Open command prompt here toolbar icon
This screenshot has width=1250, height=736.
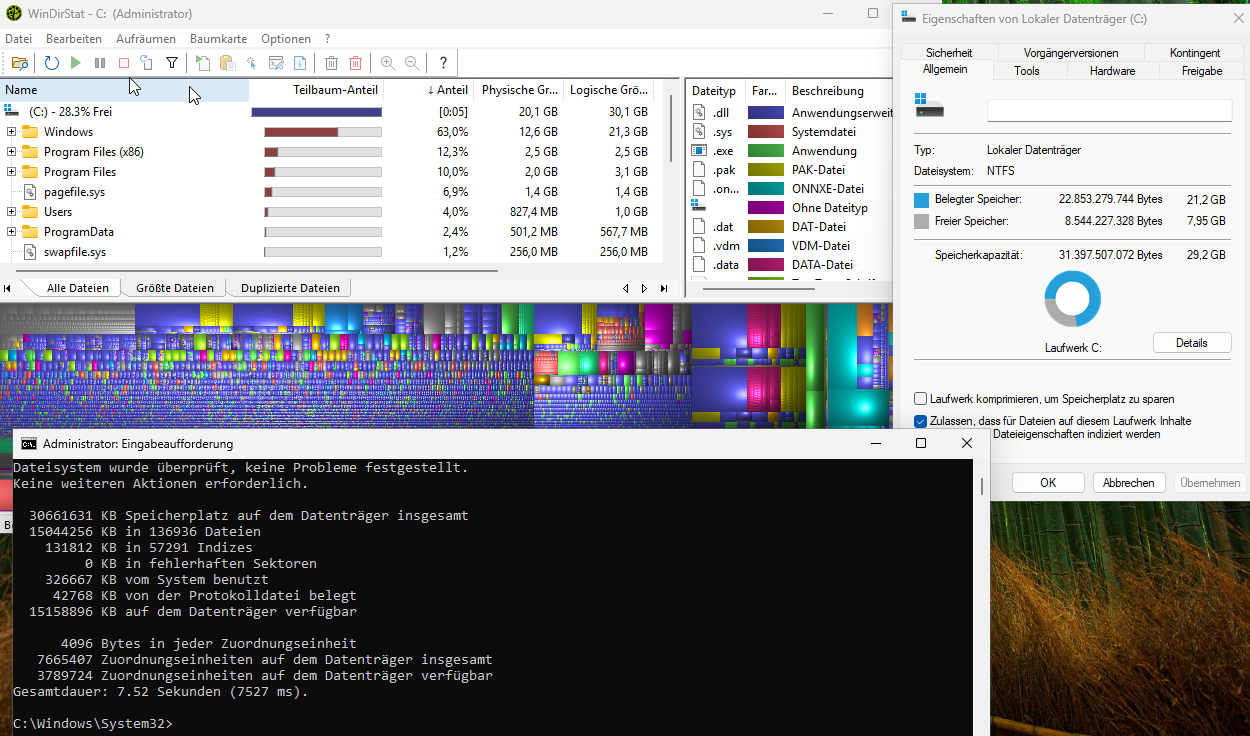pos(276,63)
